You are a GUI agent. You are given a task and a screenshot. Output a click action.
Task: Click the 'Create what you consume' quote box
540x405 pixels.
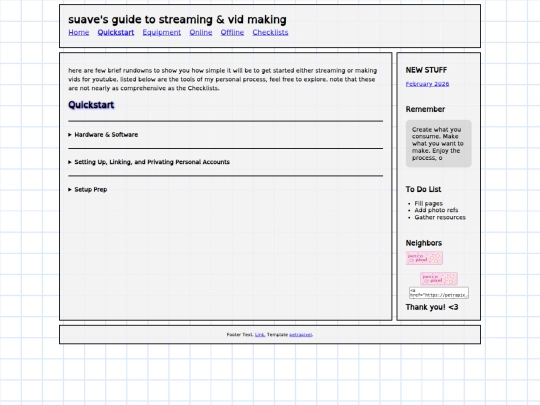(x=438, y=144)
